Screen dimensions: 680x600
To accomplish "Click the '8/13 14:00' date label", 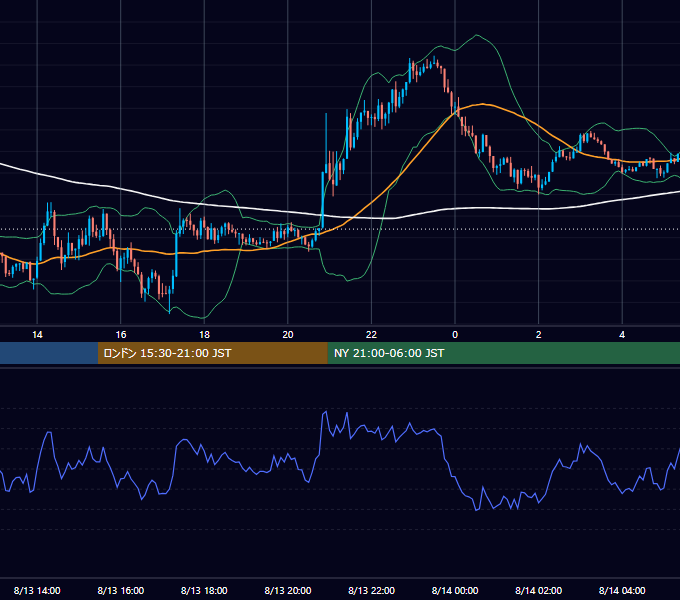I will tap(37, 590).
